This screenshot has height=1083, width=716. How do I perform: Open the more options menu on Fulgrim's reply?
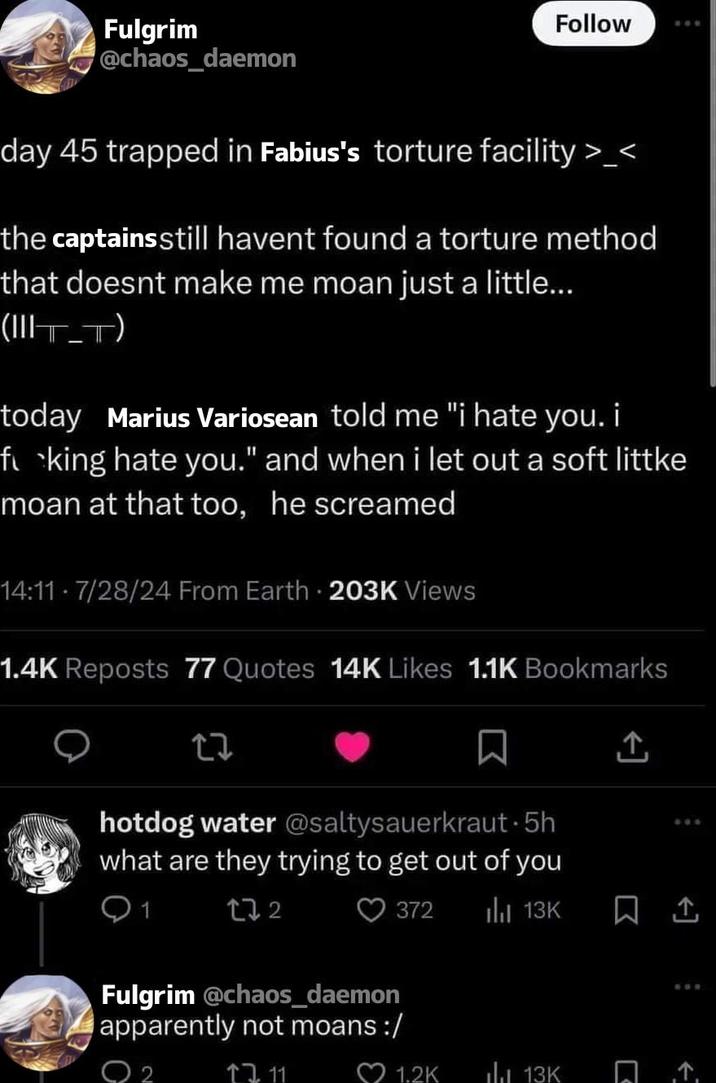(688, 986)
